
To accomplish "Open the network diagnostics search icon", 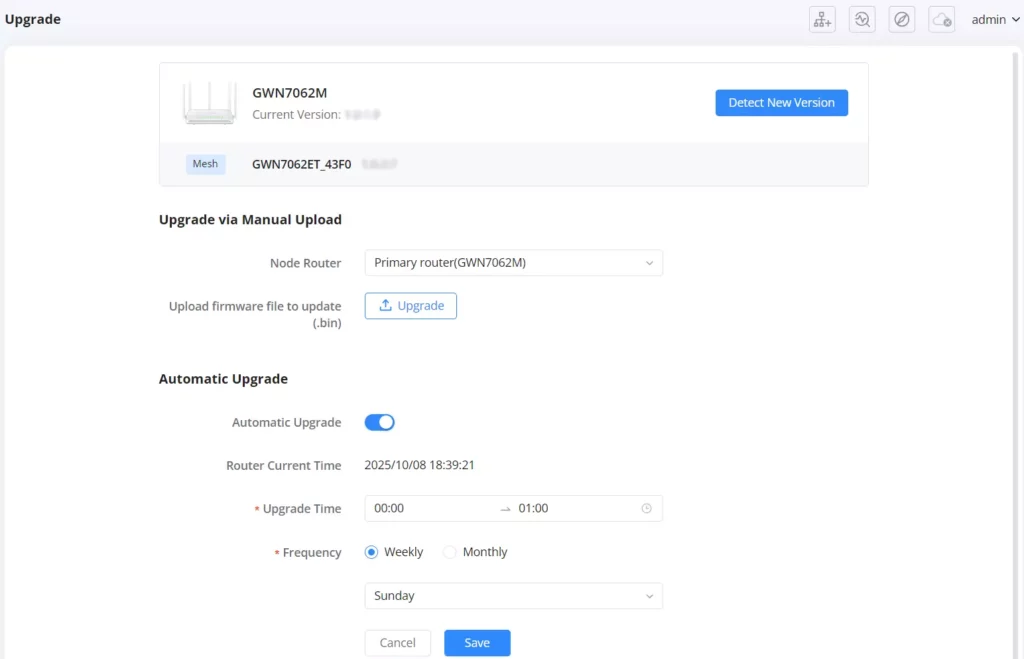I will pos(862,20).
